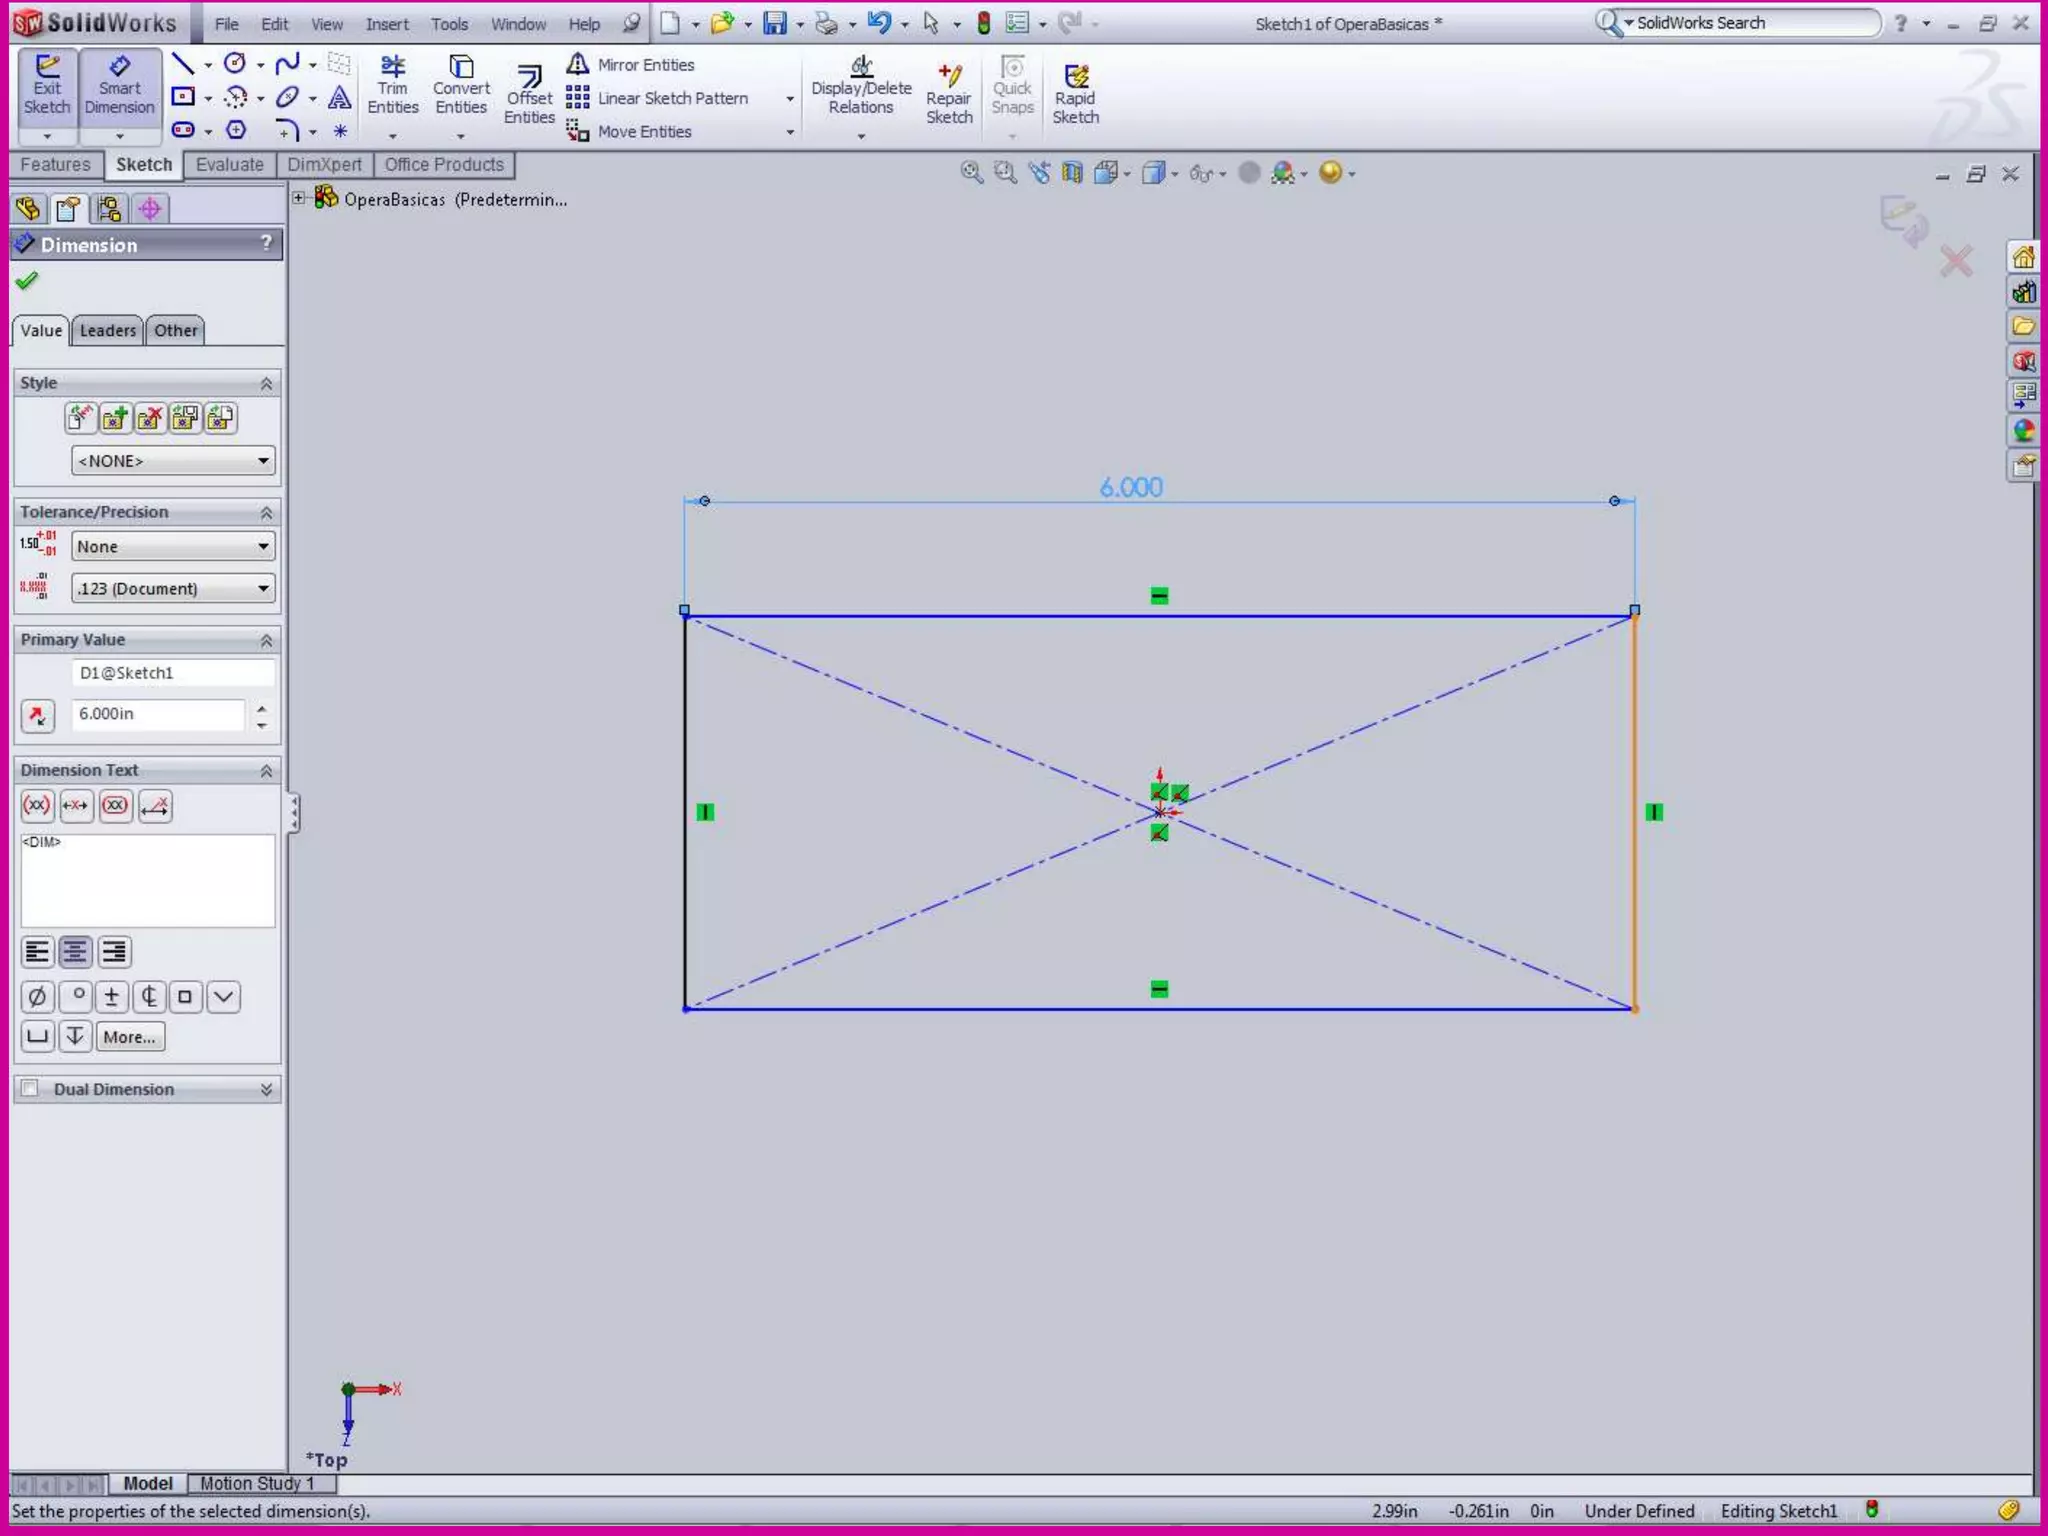Open the Display/Delete Relations tool
The image size is (2048, 1536).
(861, 86)
